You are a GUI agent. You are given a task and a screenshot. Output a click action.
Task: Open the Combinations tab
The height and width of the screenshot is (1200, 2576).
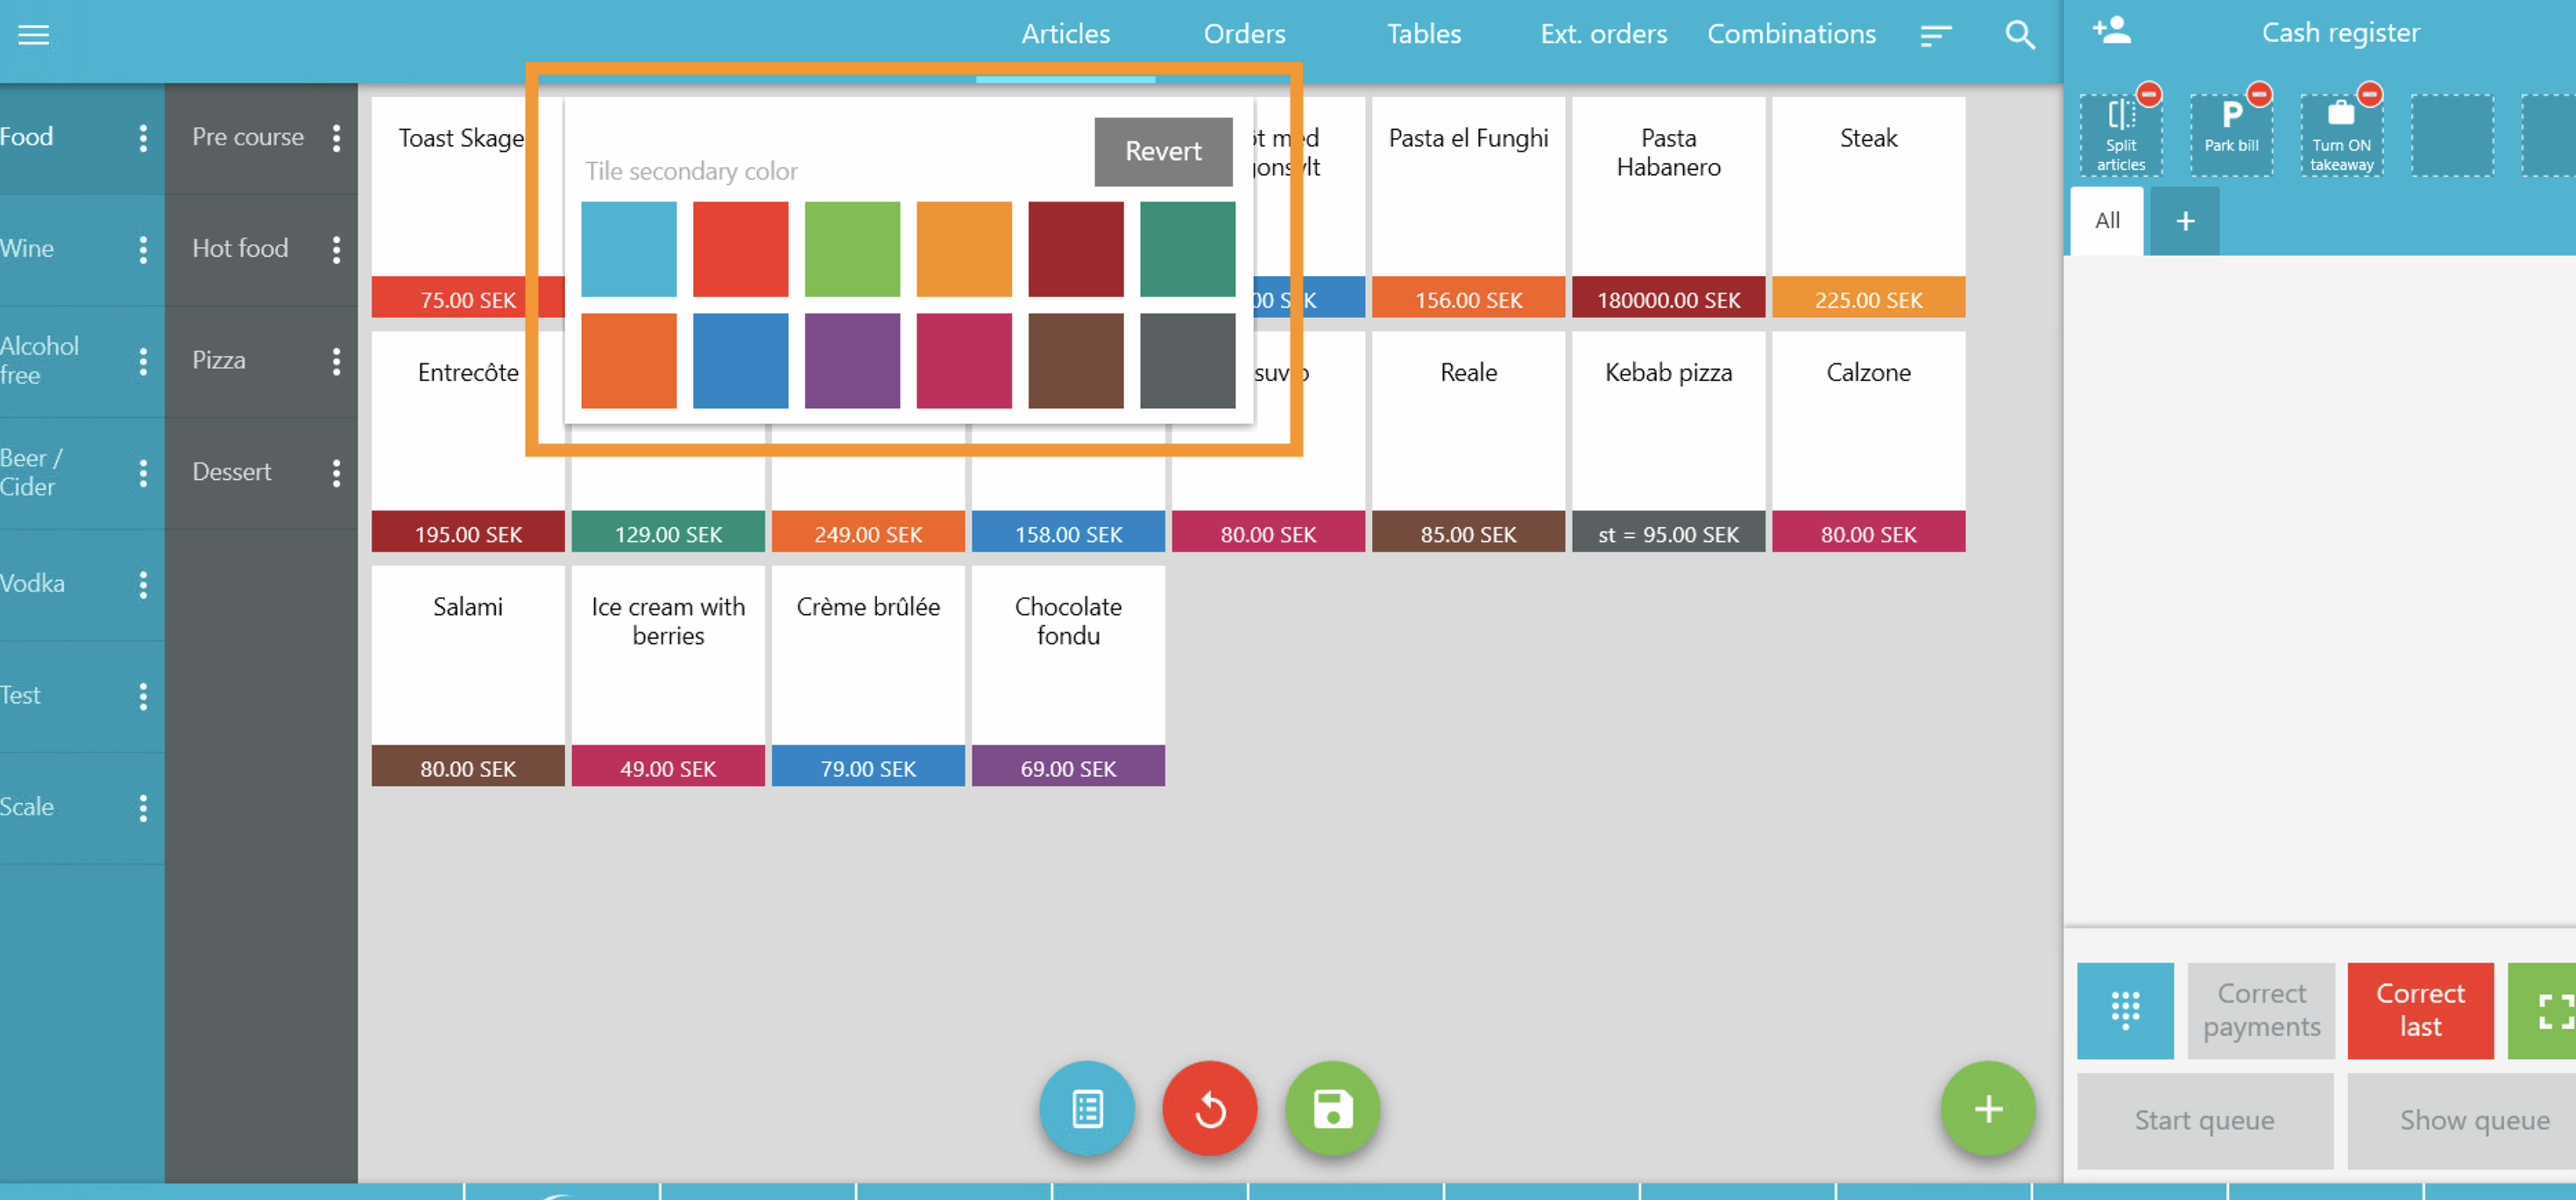click(1790, 34)
